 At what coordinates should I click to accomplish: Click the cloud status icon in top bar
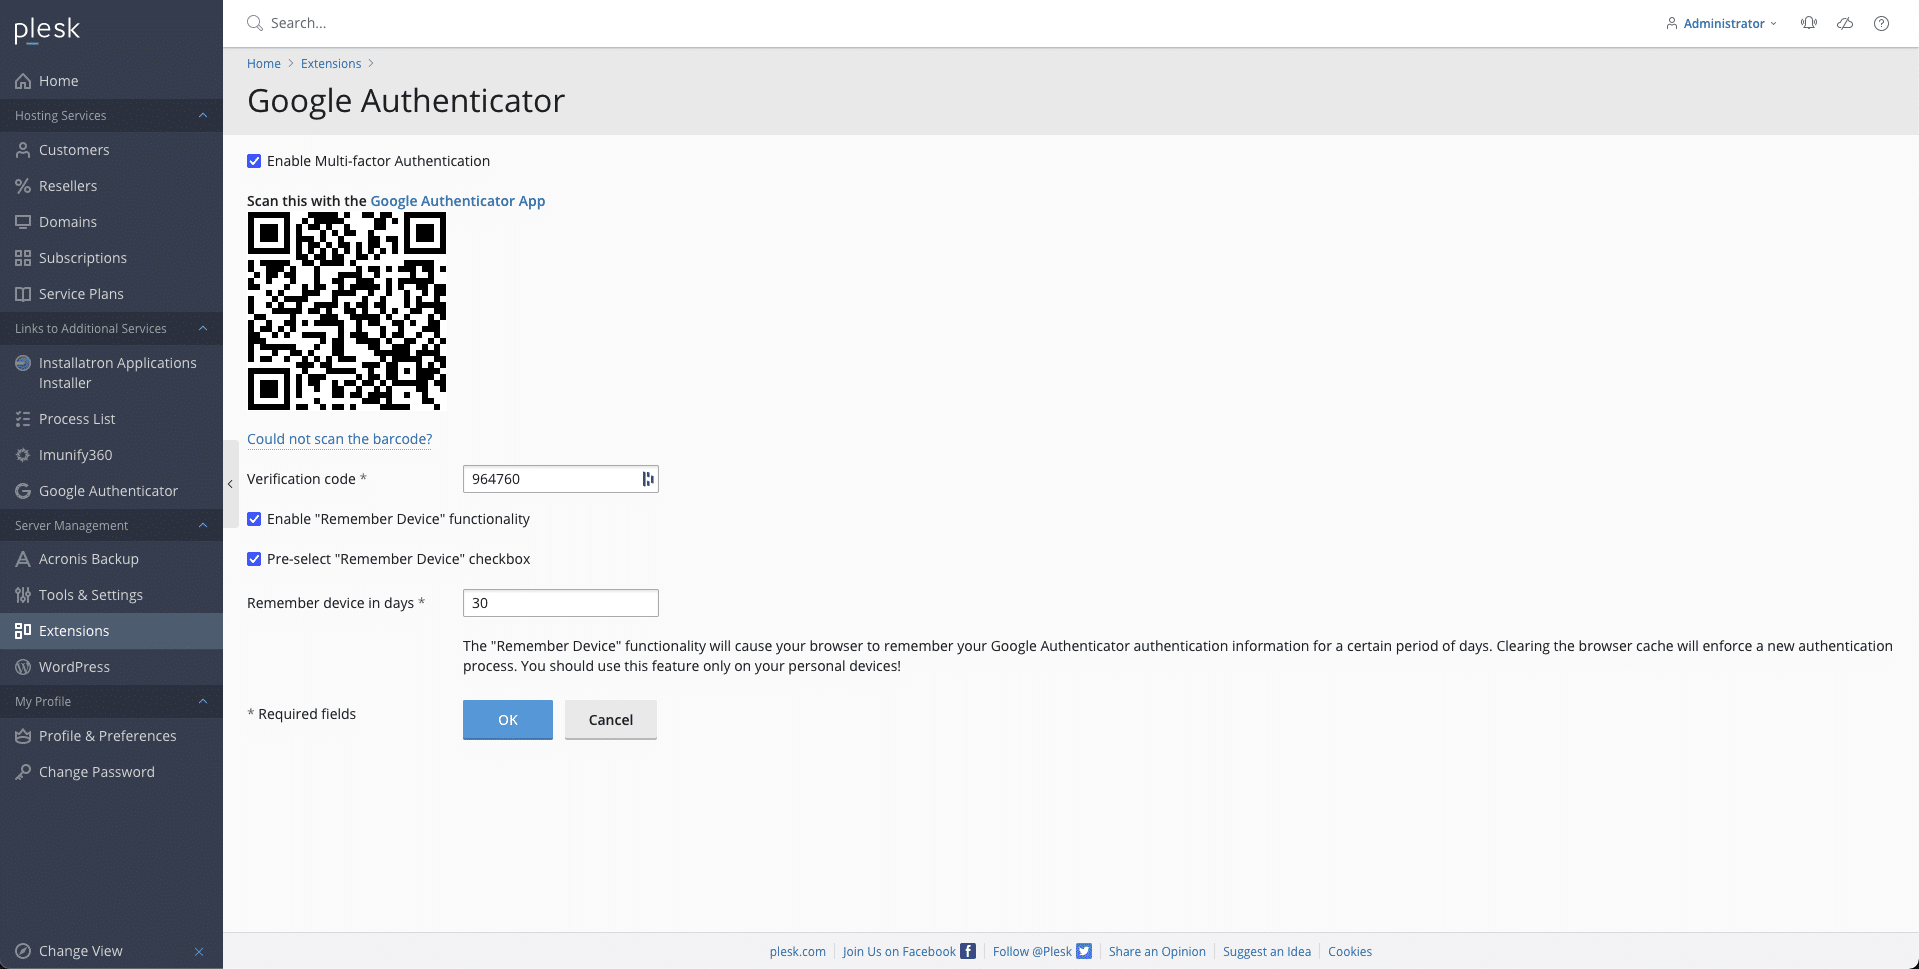coord(1845,23)
